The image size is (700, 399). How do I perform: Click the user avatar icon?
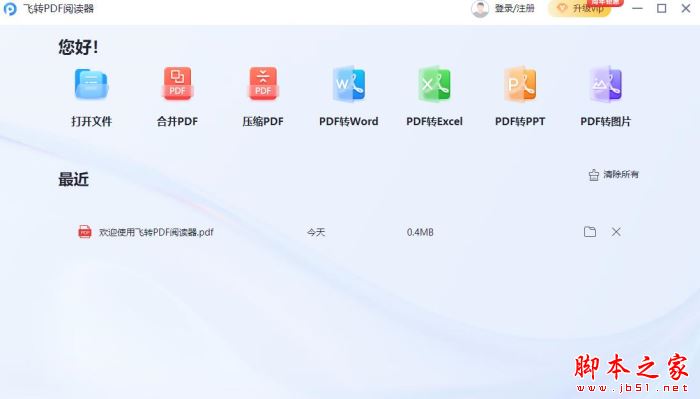(x=480, y=9)
